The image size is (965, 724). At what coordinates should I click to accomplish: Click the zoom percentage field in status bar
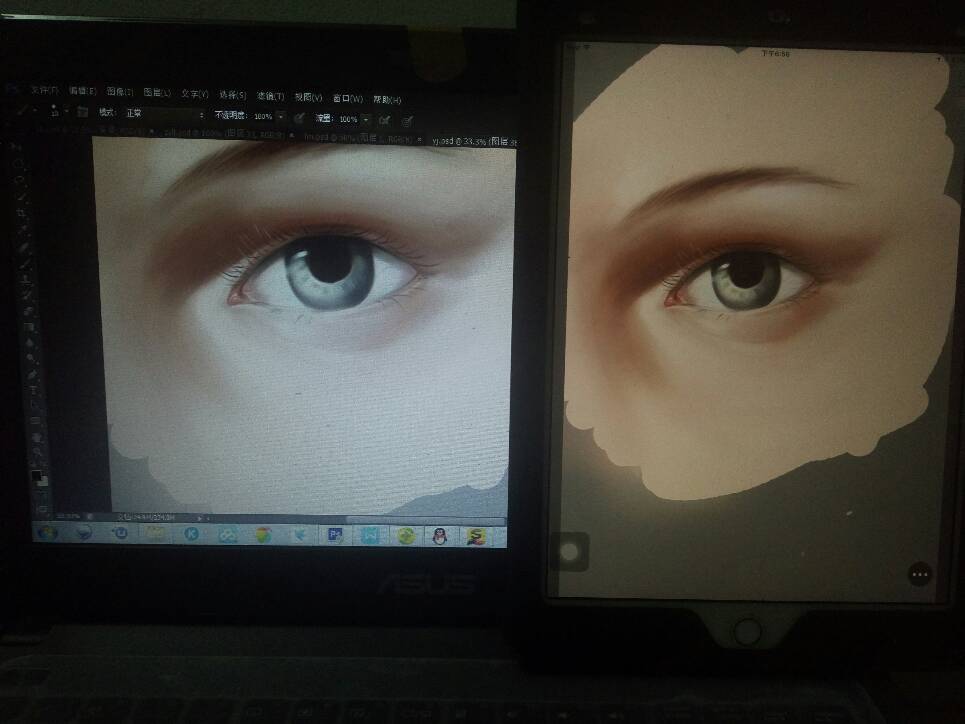click(68, 516)
